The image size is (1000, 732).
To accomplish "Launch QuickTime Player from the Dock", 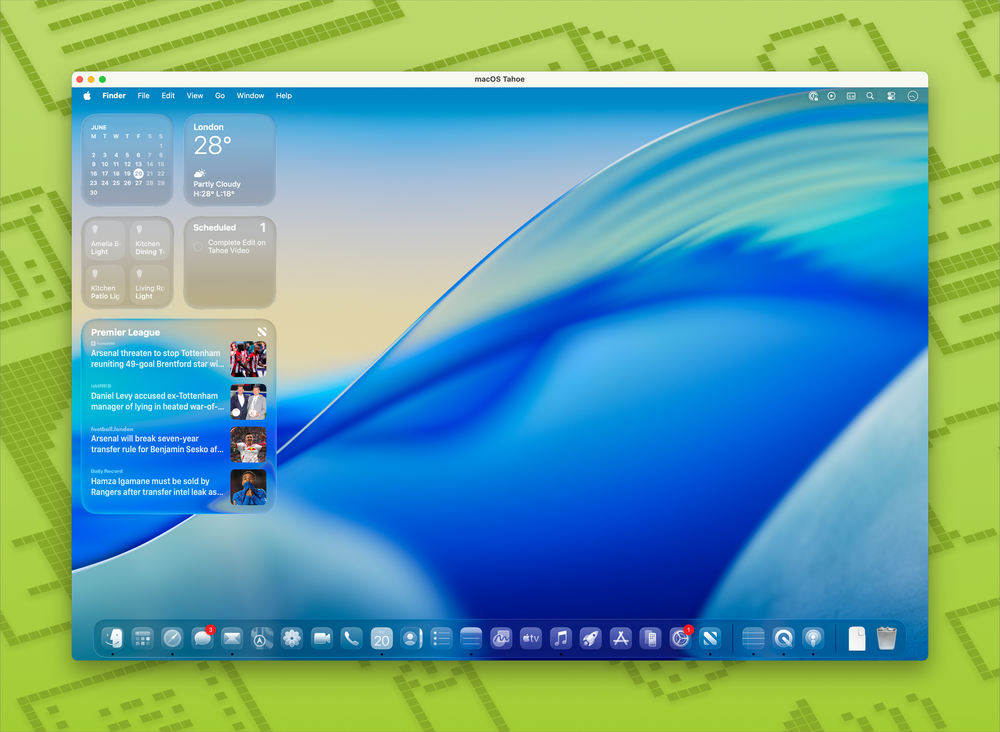I will pyautogui.click(x=783, y=638).
